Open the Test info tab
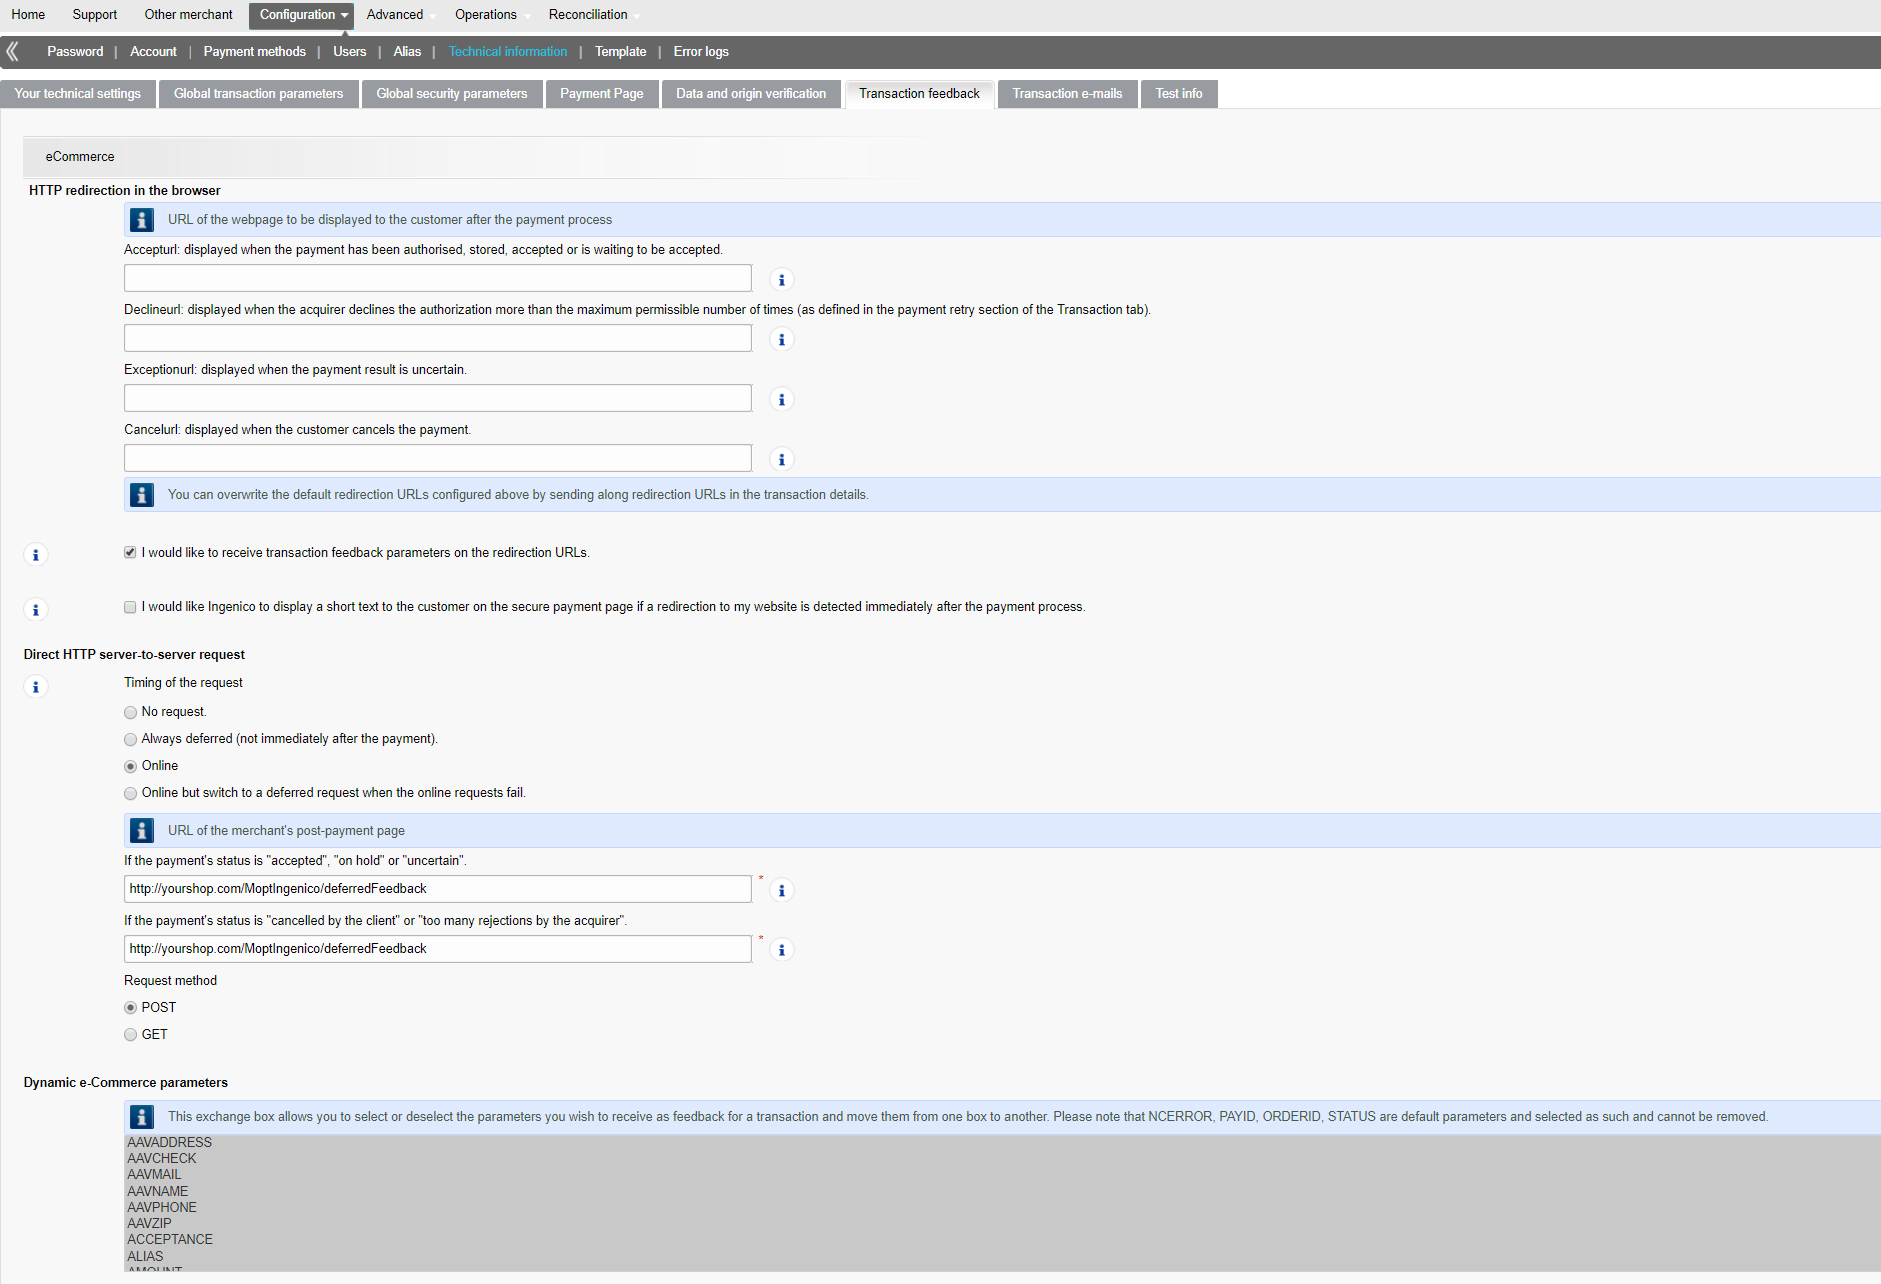1881x1284 pixels. click(x=1179, y=94)
